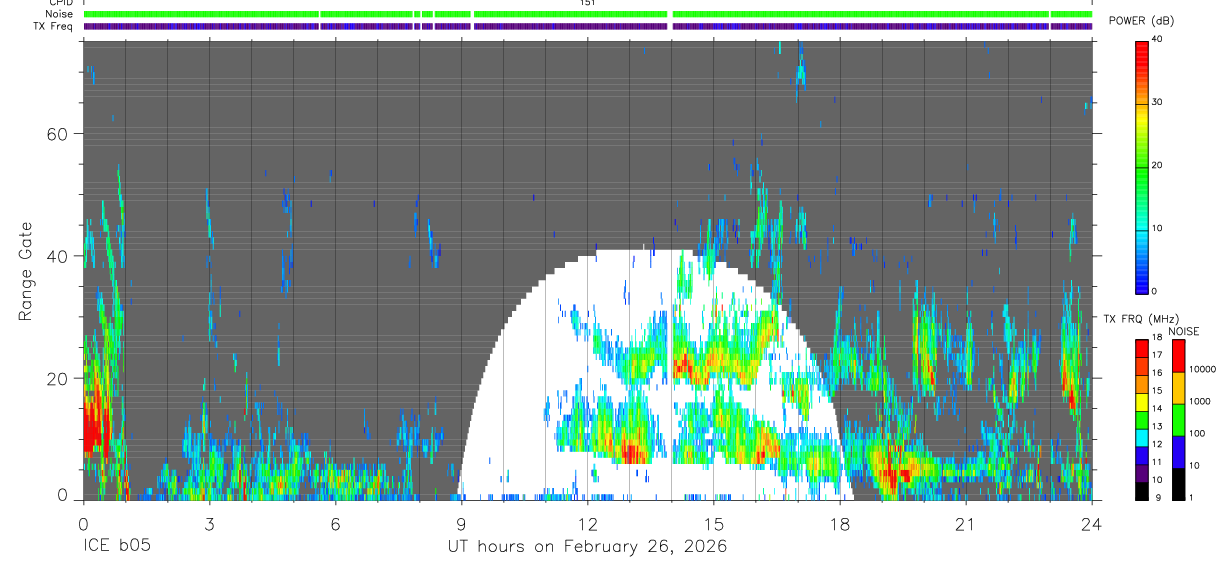Click the 'Noise' row label at top left

(60, 14)
